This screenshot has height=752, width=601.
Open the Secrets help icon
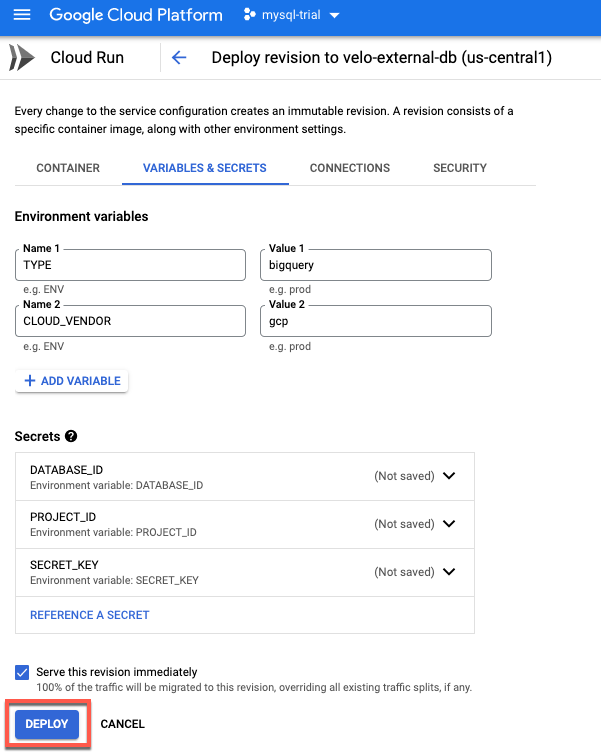click(71, 437)
